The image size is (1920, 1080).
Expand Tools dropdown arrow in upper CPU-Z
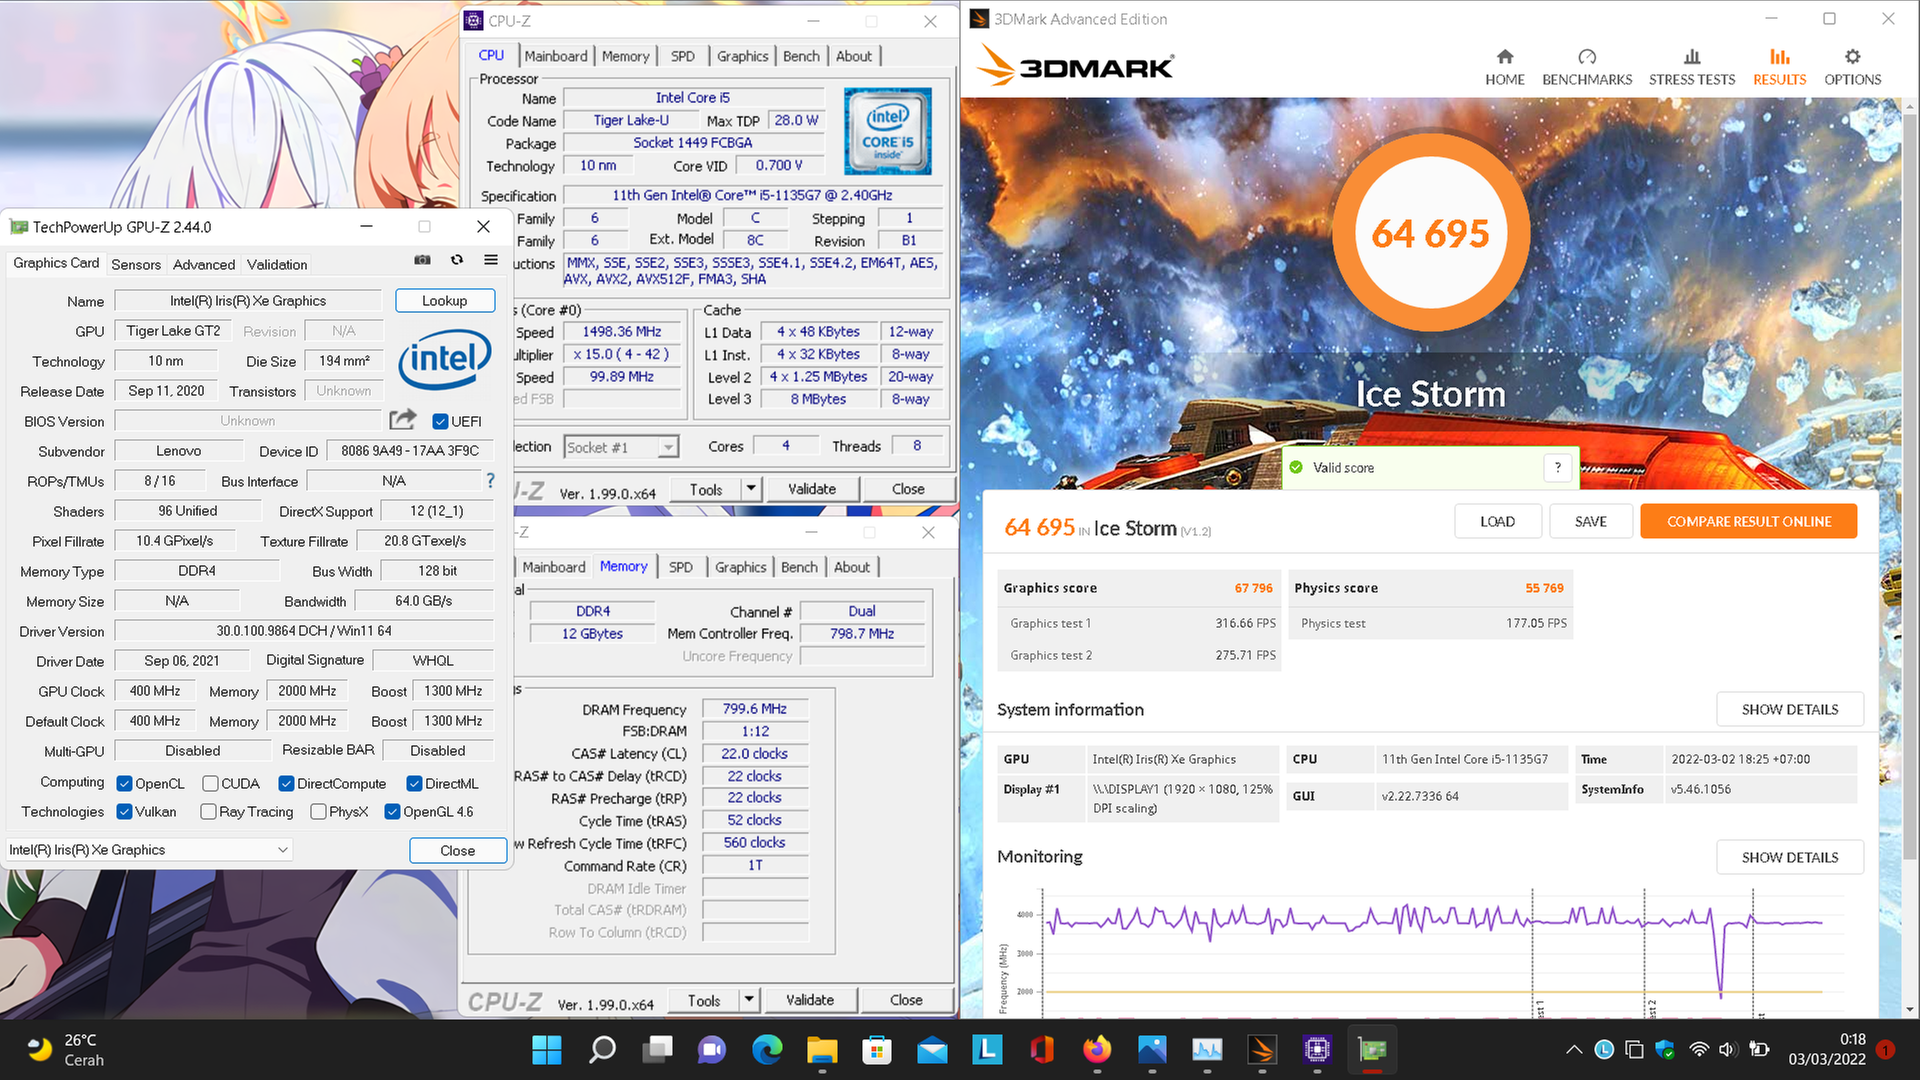click(751, 489)
